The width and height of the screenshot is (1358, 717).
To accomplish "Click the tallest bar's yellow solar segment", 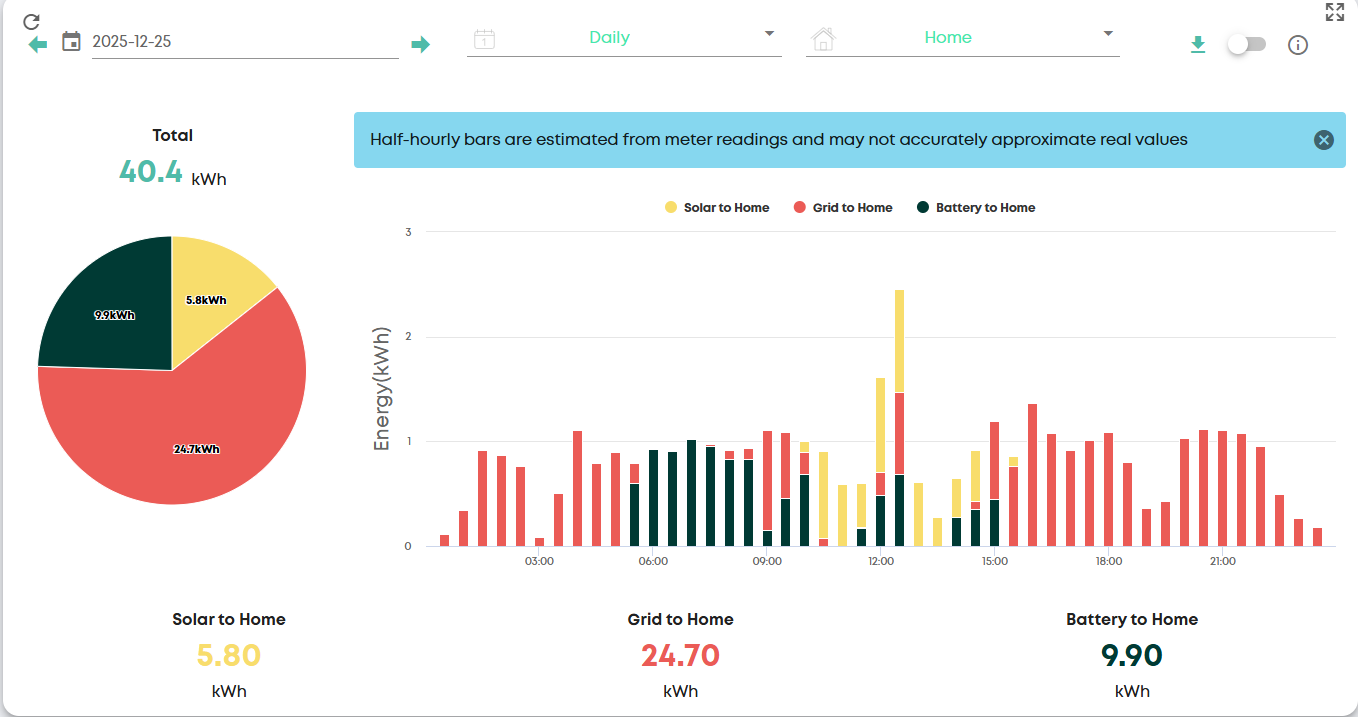I will click(x=899, y=340).
